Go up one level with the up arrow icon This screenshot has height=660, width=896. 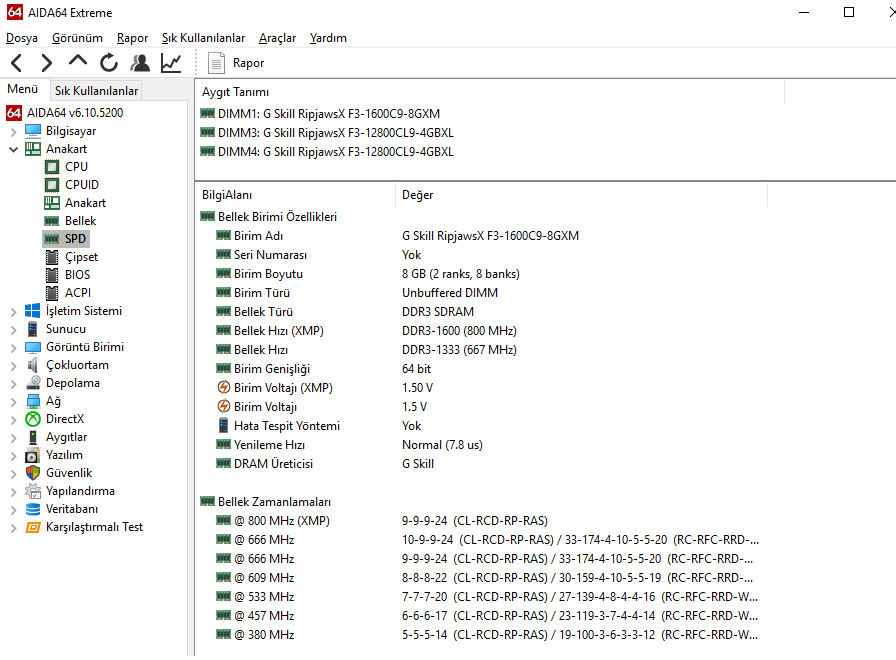click(x=78, y=62)
